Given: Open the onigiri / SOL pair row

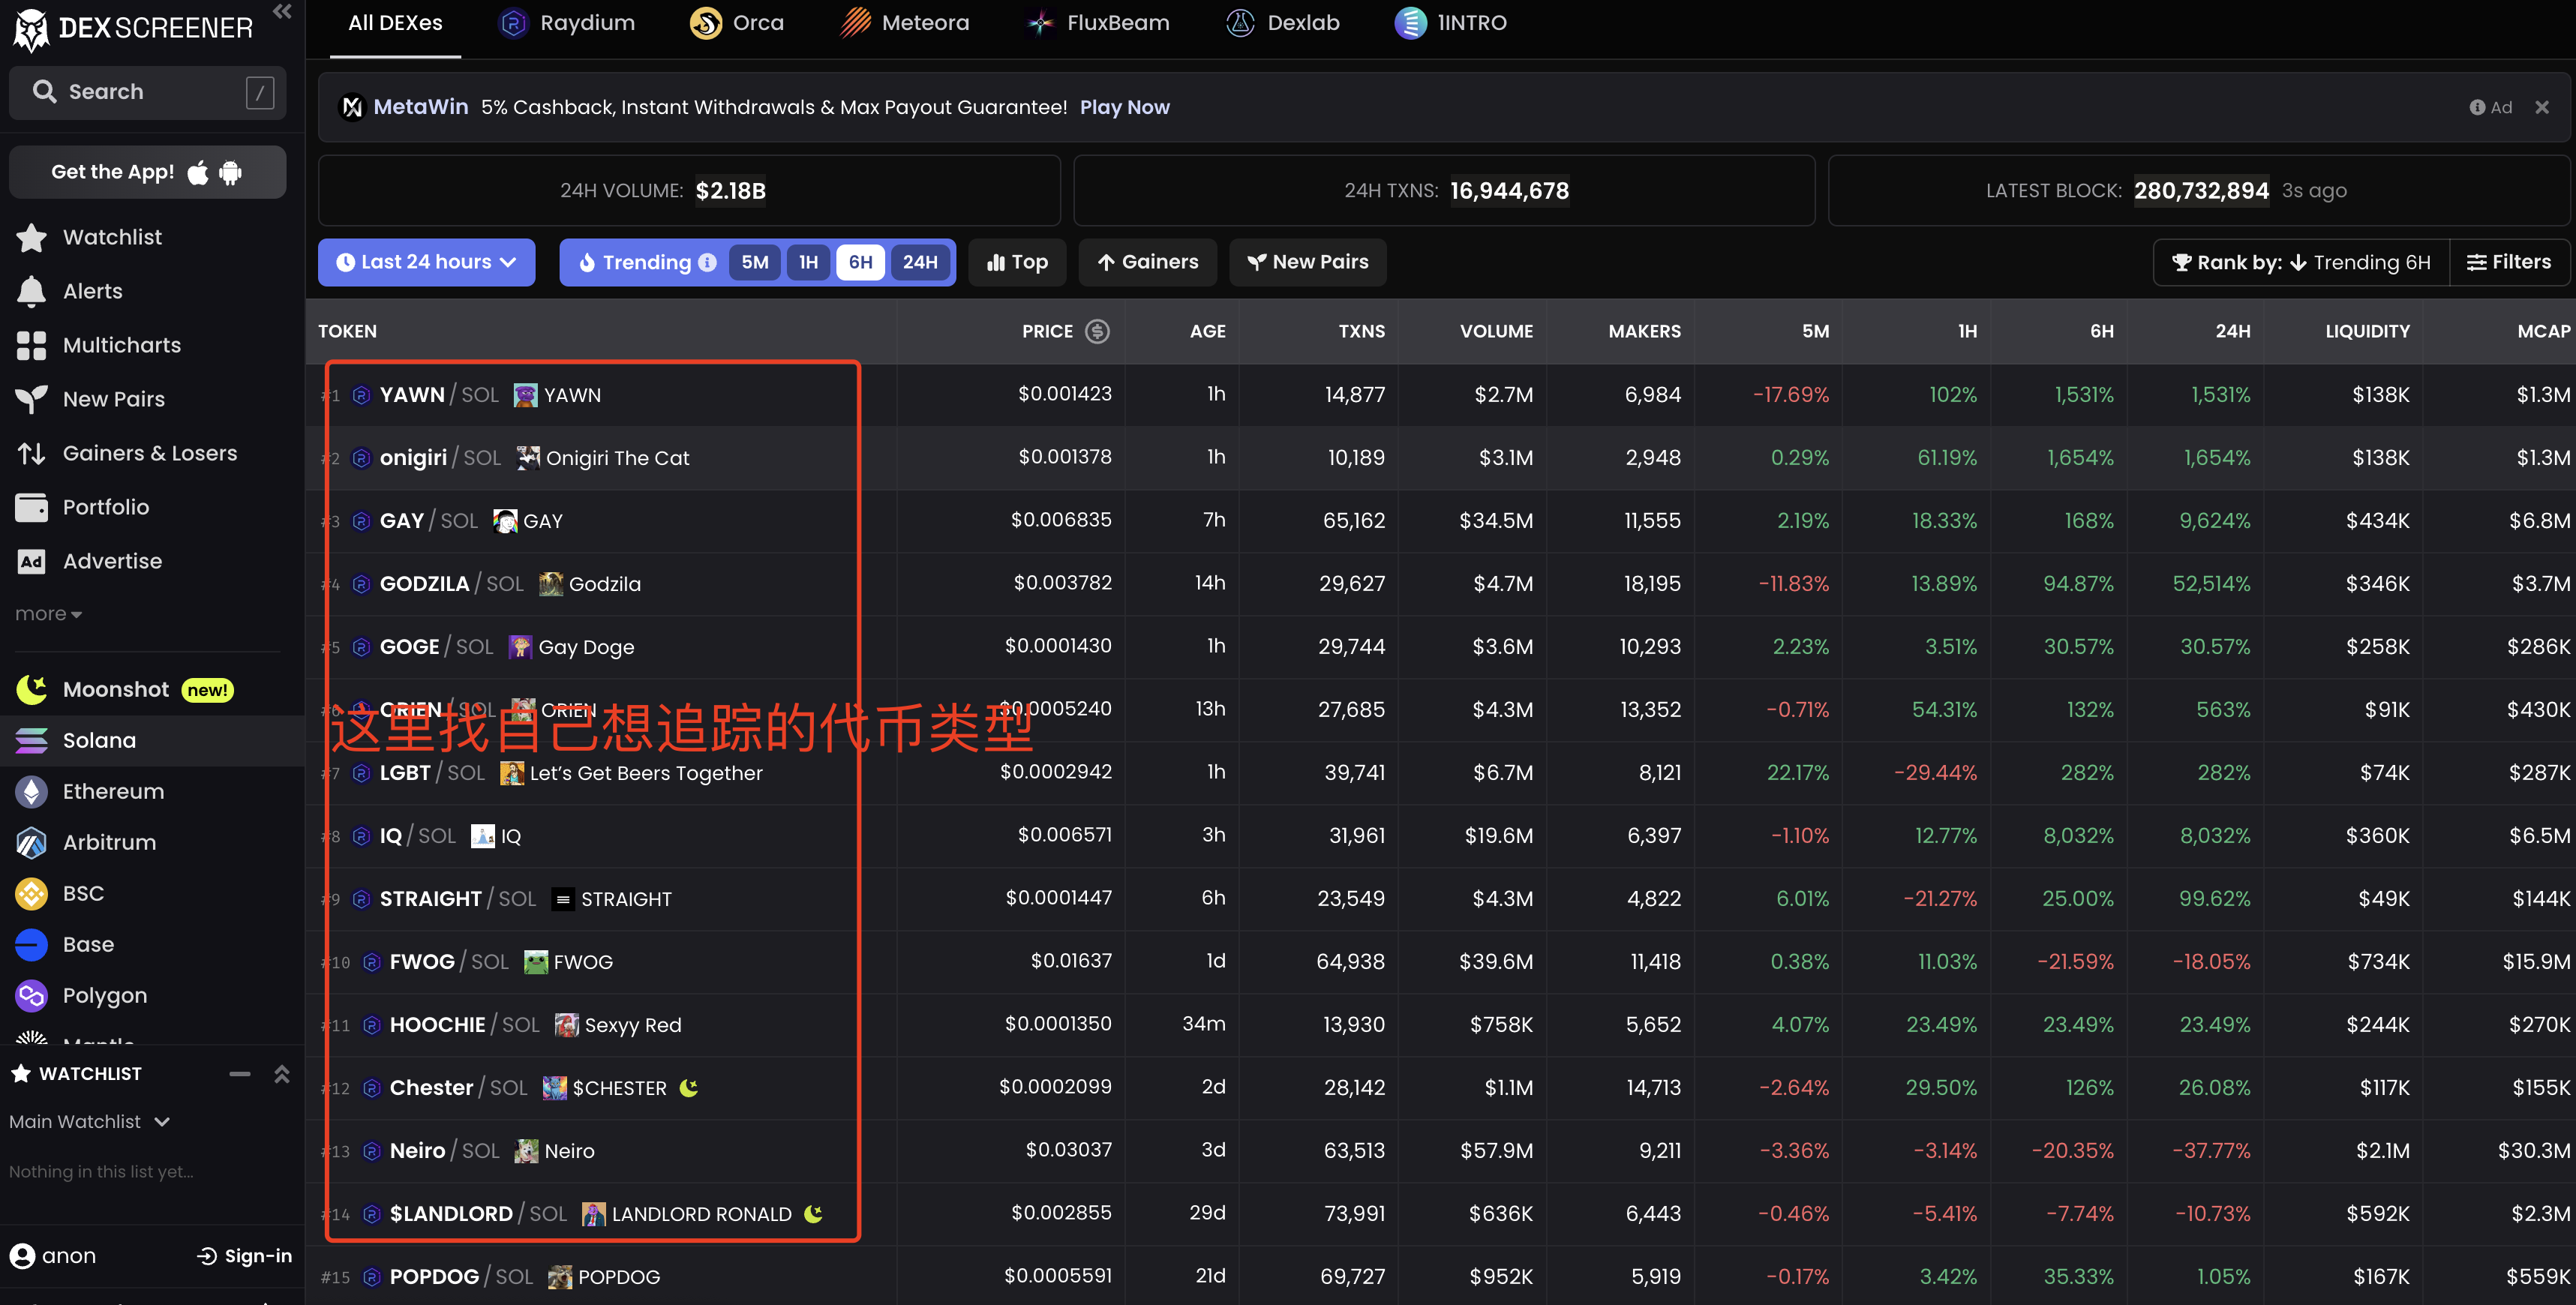Looking at the screenshot, I should click(1440, 458).
